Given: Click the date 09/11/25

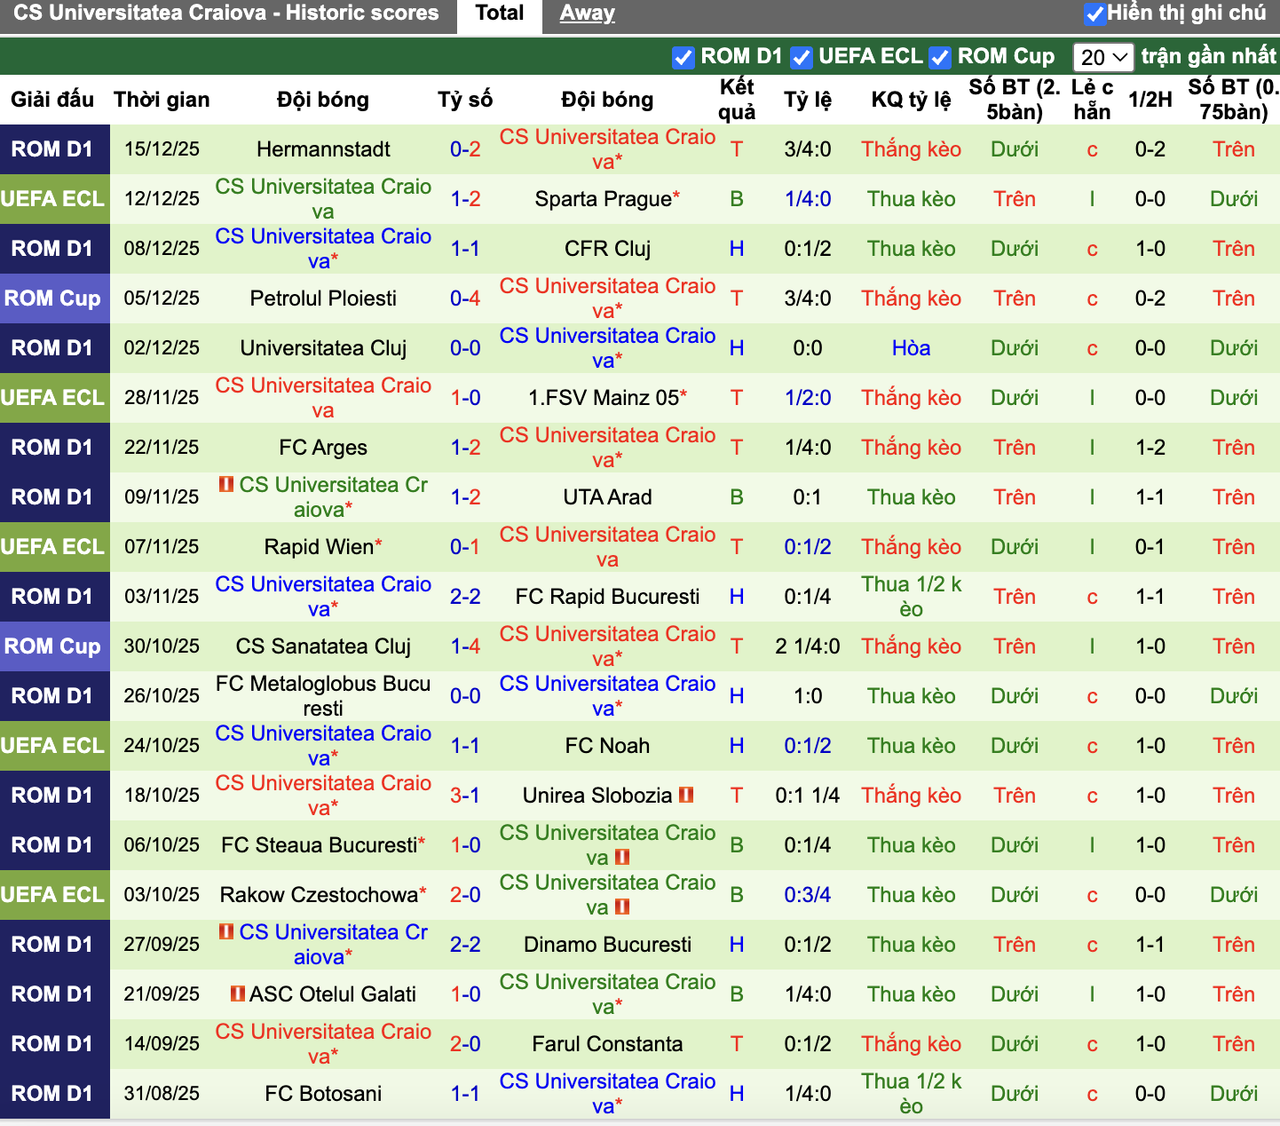Looking at the screenshot, I should (x=162, y=497).
